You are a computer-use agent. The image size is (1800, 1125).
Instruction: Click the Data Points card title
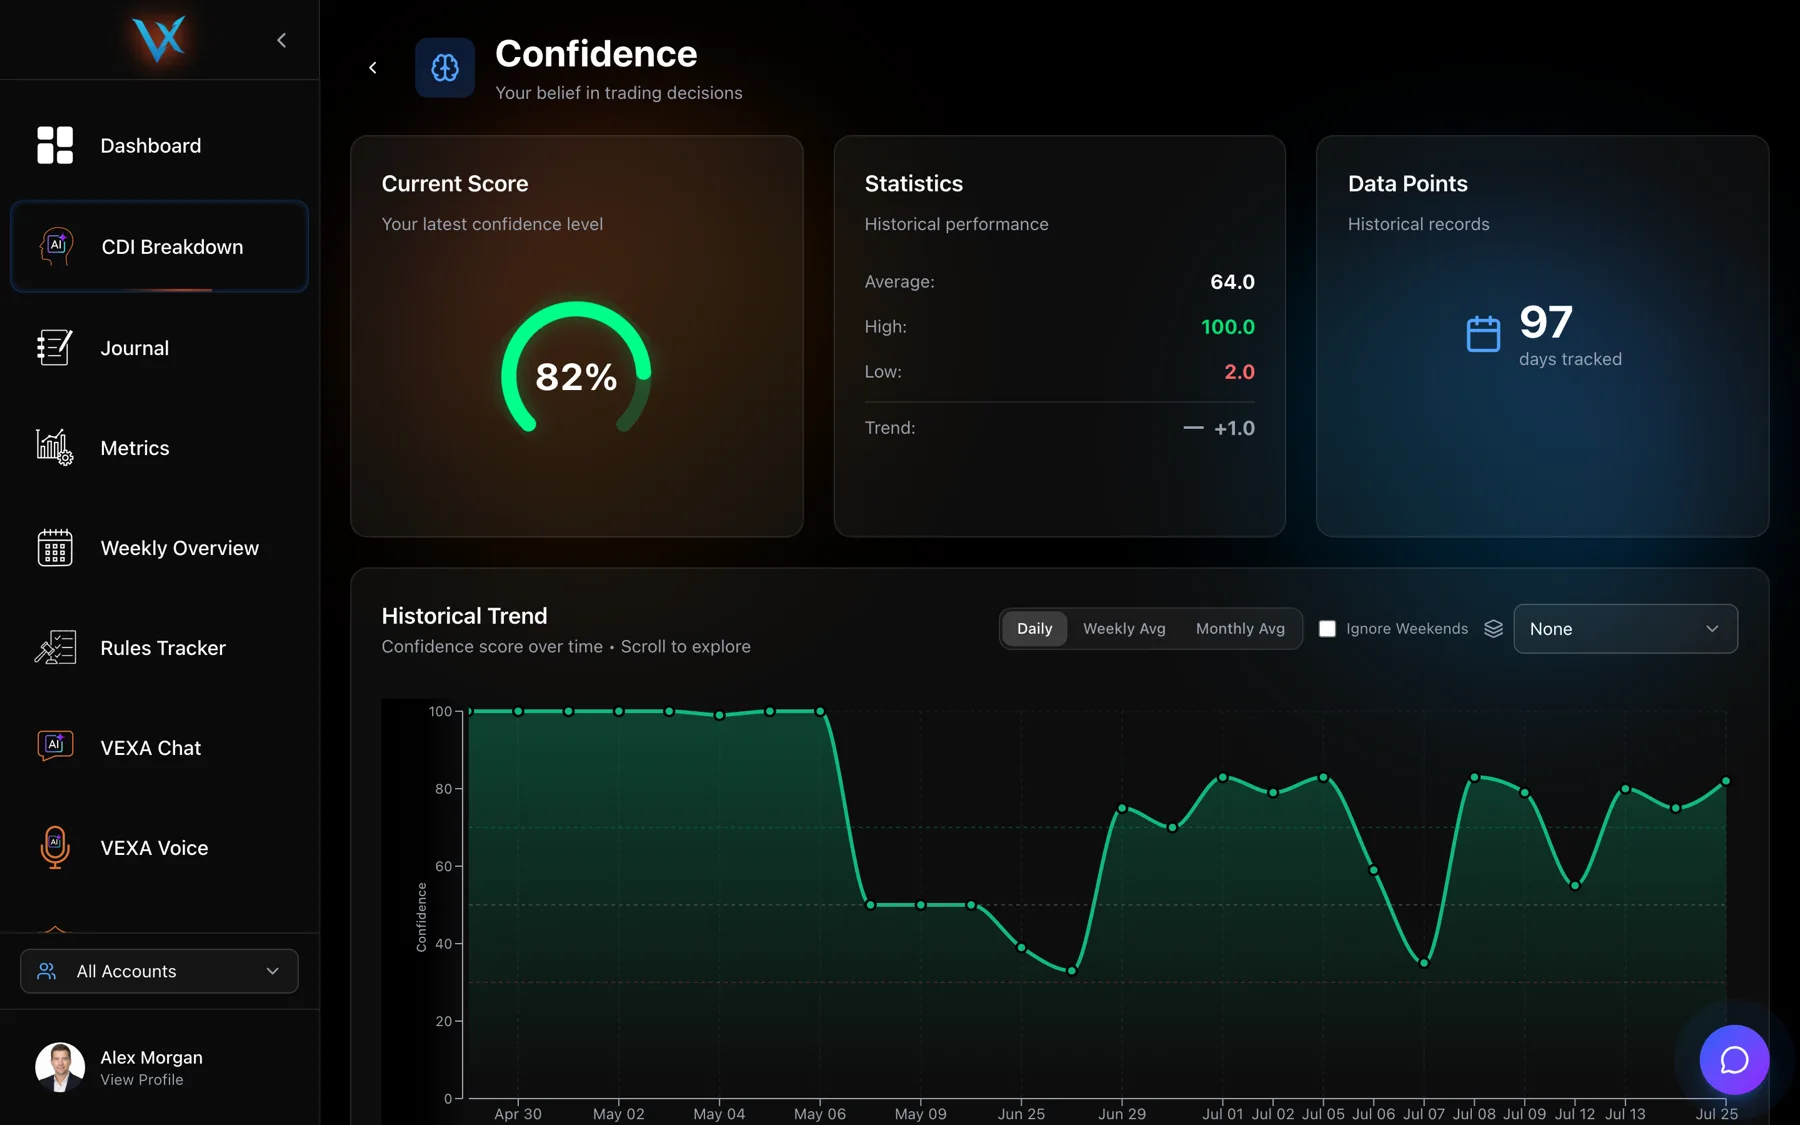point(1407,184)
